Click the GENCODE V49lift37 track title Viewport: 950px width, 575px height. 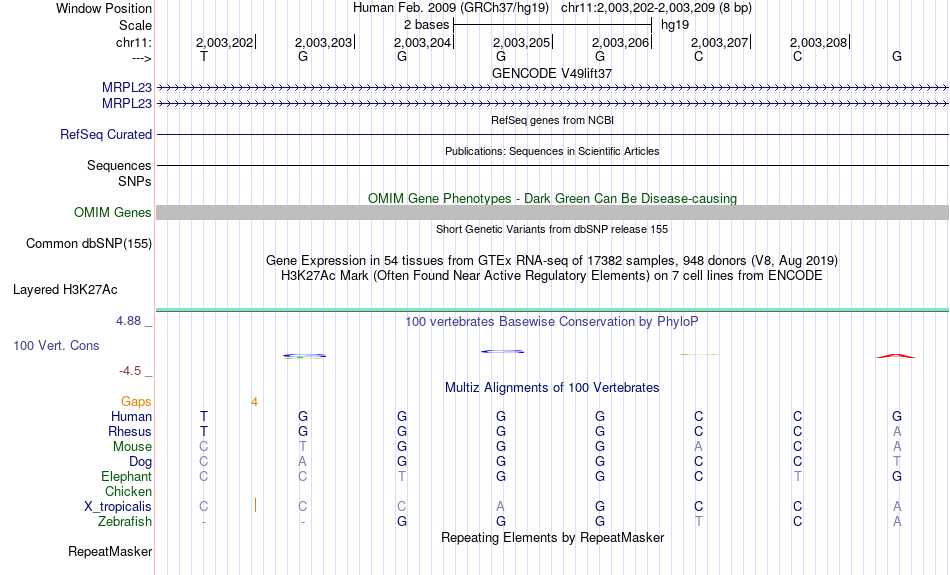(552, 73)
